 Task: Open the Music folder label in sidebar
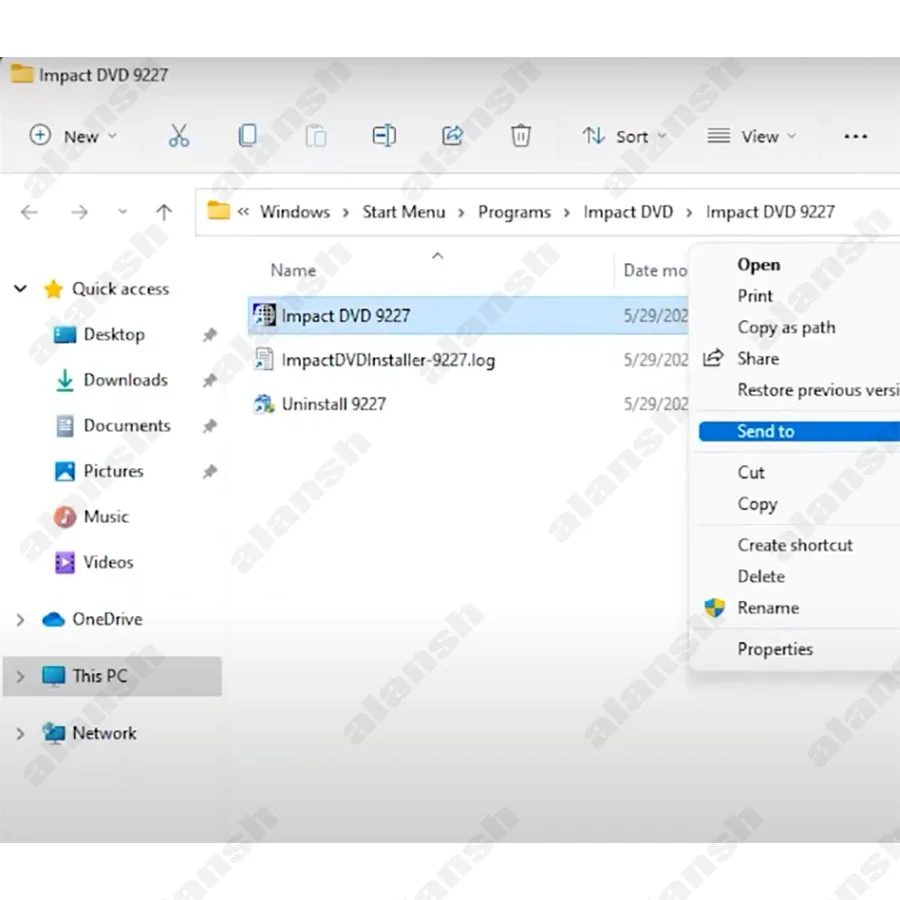[x=106, y=517]
